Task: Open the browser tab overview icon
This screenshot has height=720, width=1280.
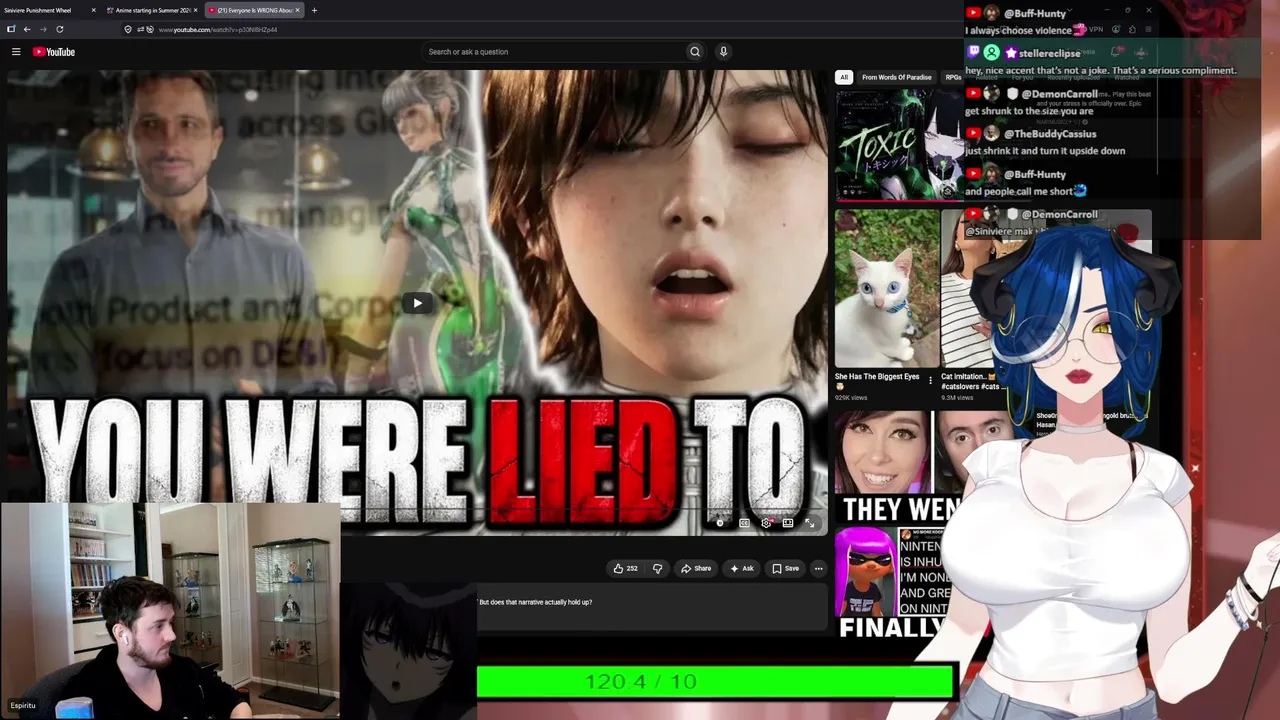Action: coord(11,29)
